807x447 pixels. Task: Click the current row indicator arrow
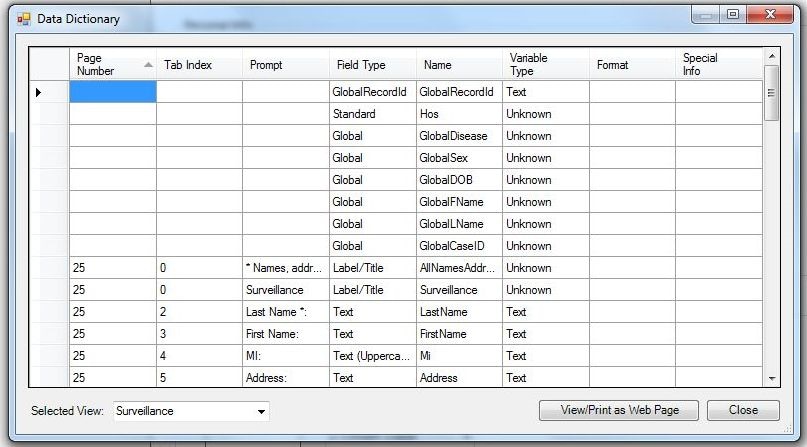39,92
